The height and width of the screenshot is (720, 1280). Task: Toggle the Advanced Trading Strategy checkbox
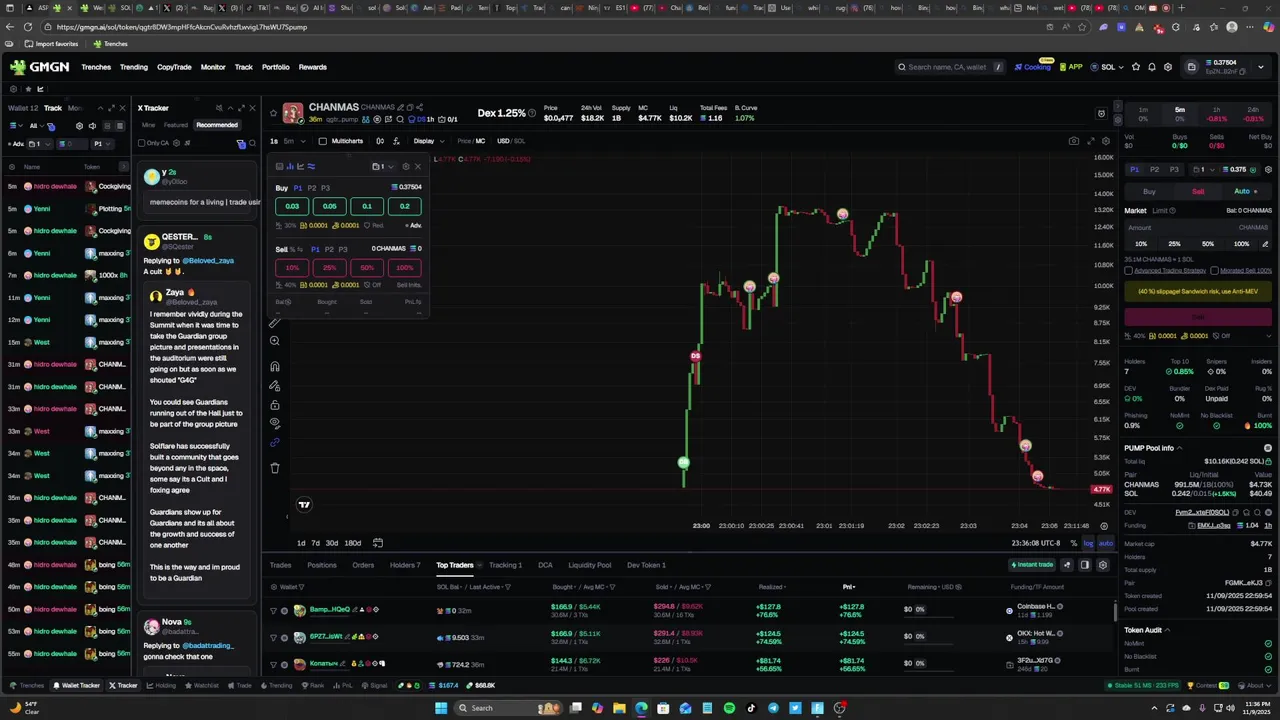[1129, 270]
